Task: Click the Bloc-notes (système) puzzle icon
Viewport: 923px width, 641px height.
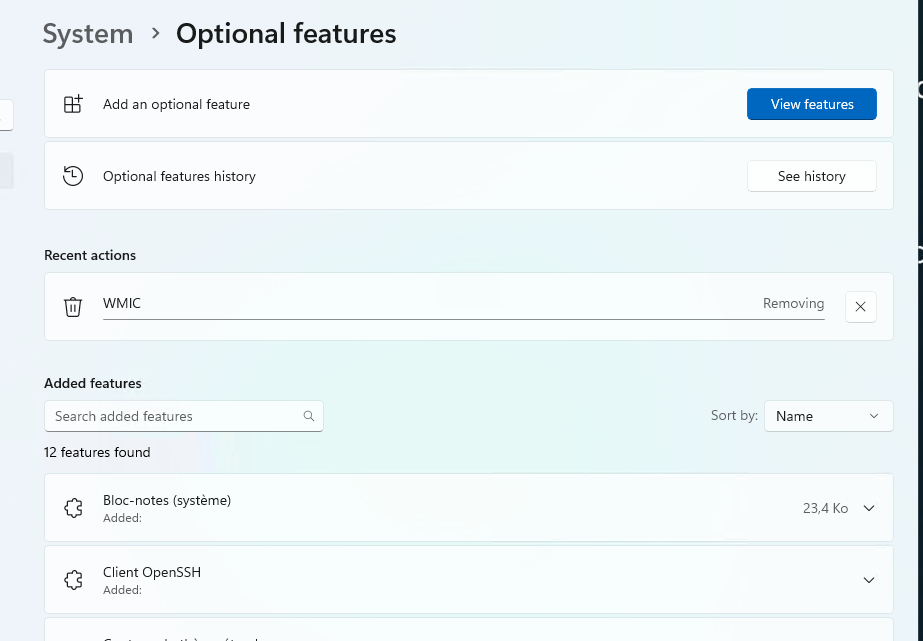Action: [x=73, y=508]
